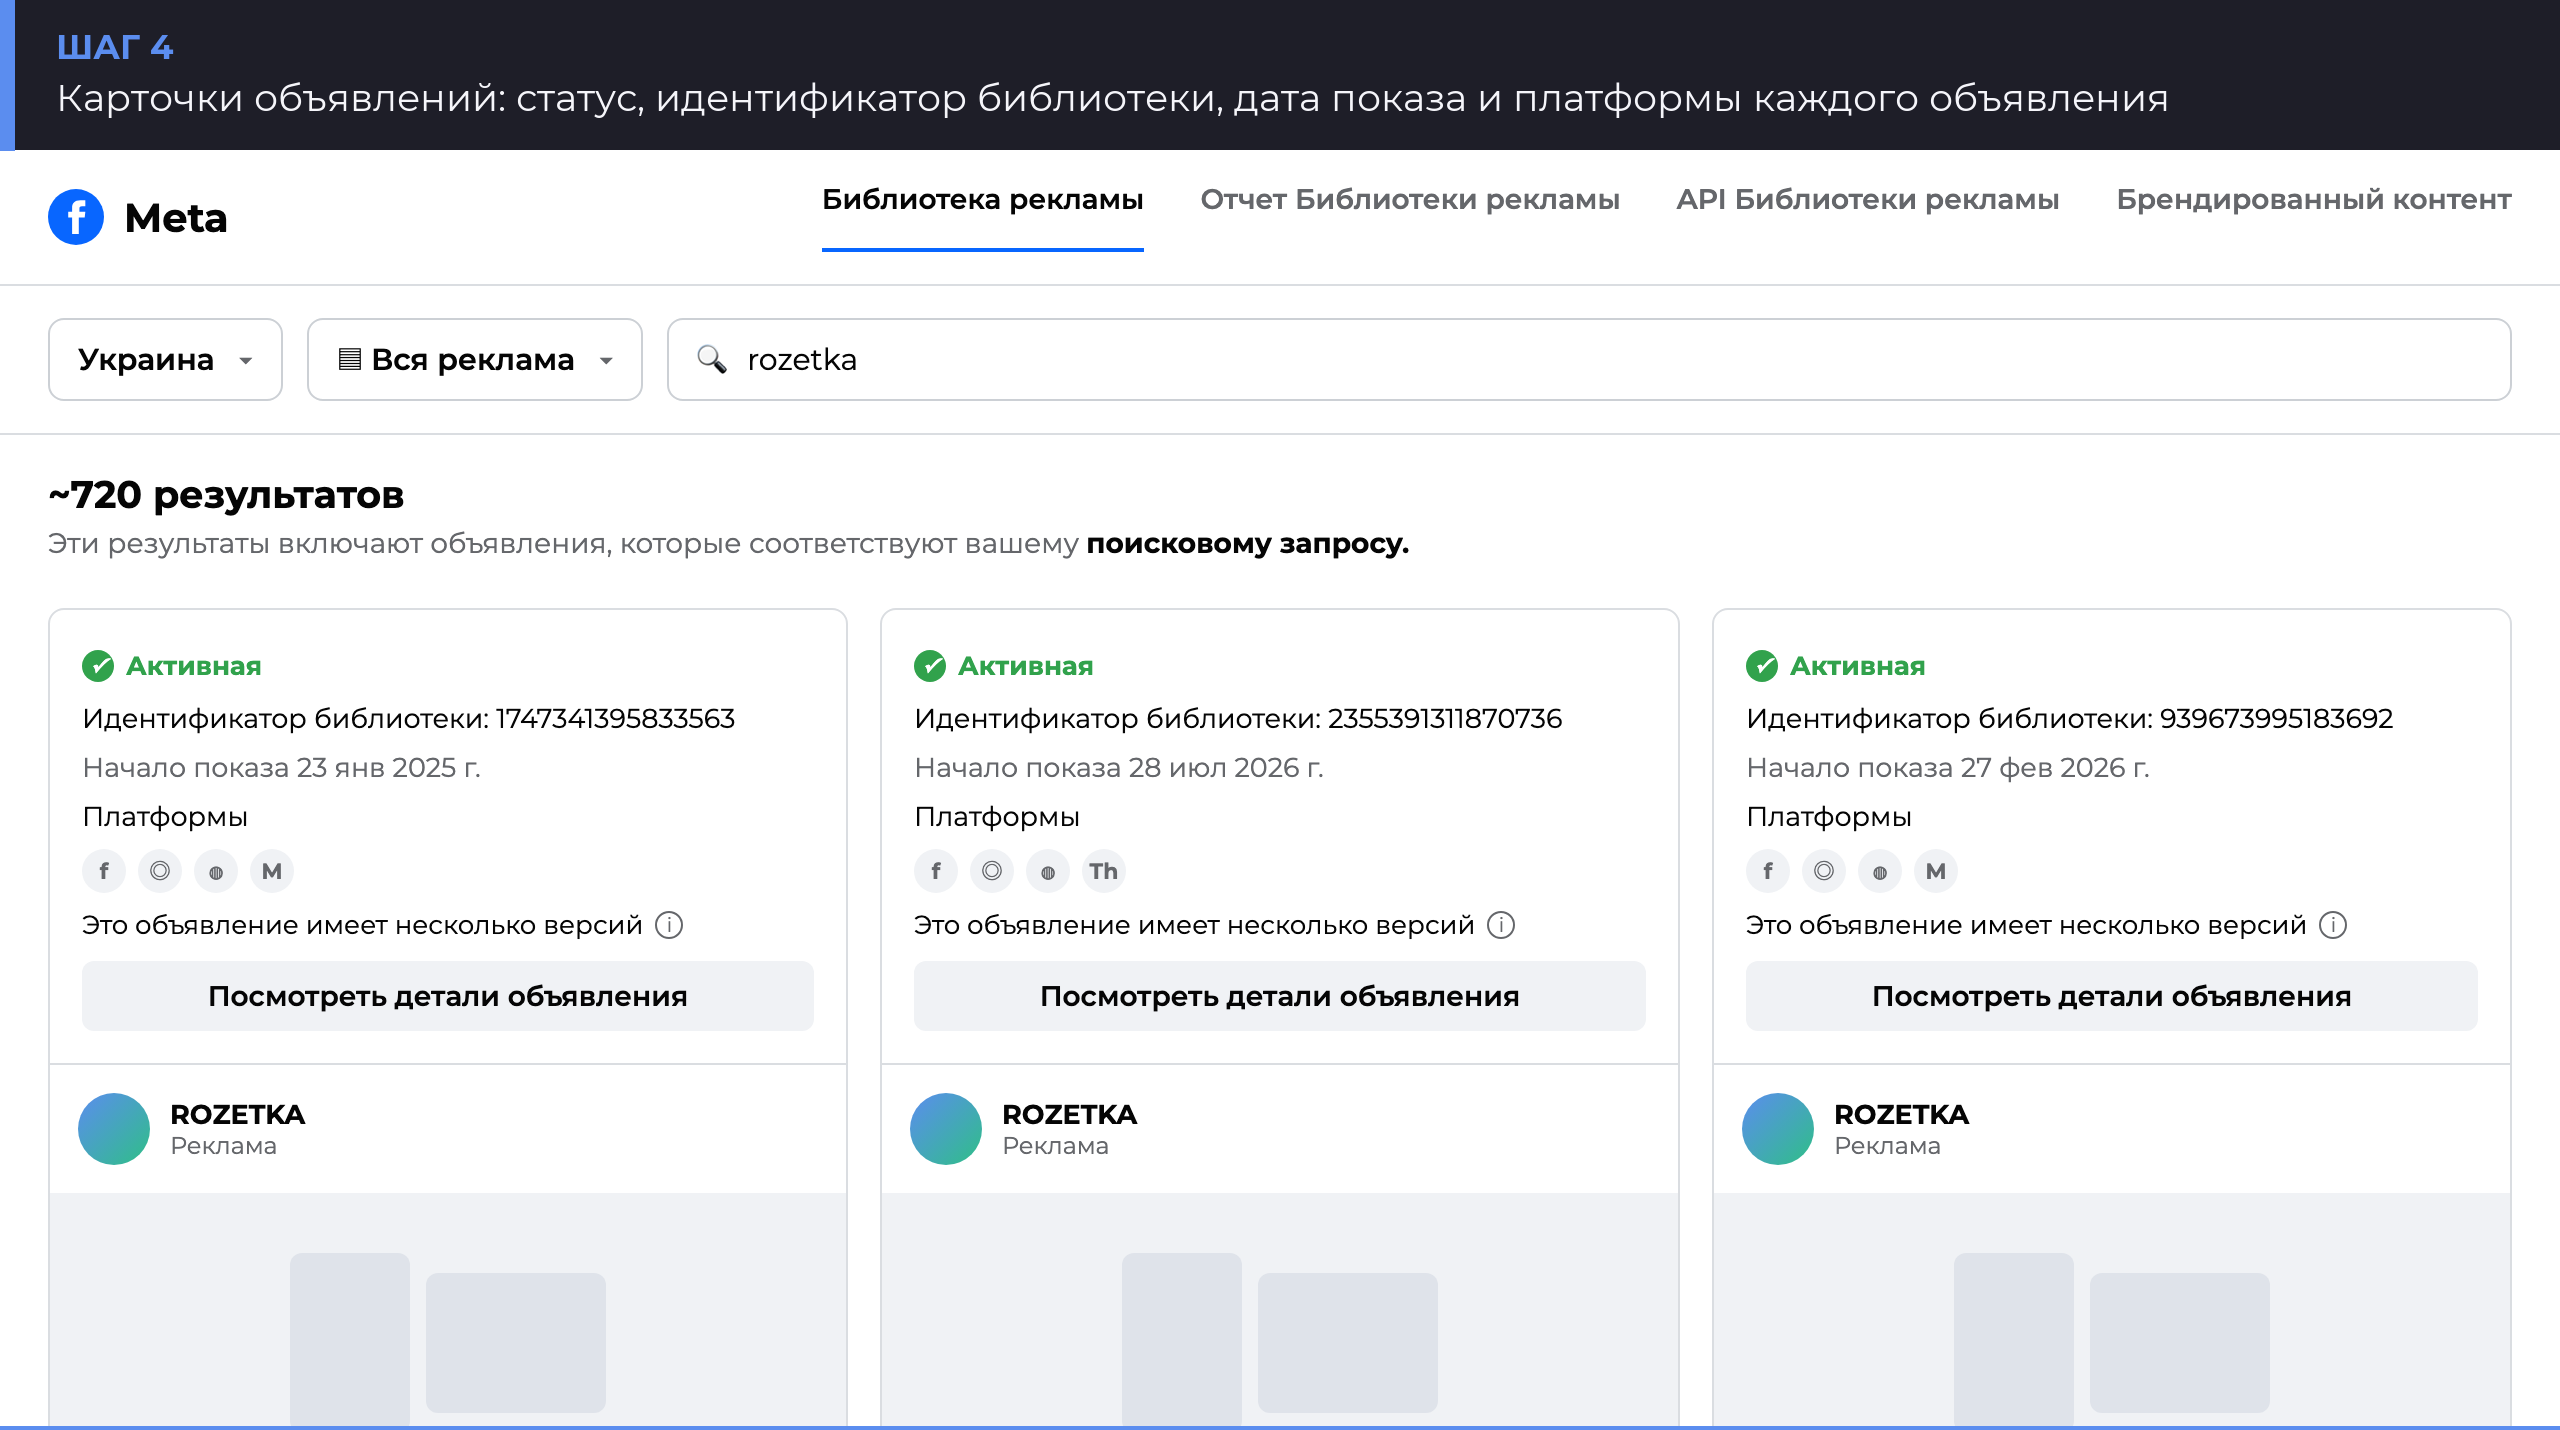Click library ID text 2355391311870736
2560x1430 pixels.
[1445, 718]
